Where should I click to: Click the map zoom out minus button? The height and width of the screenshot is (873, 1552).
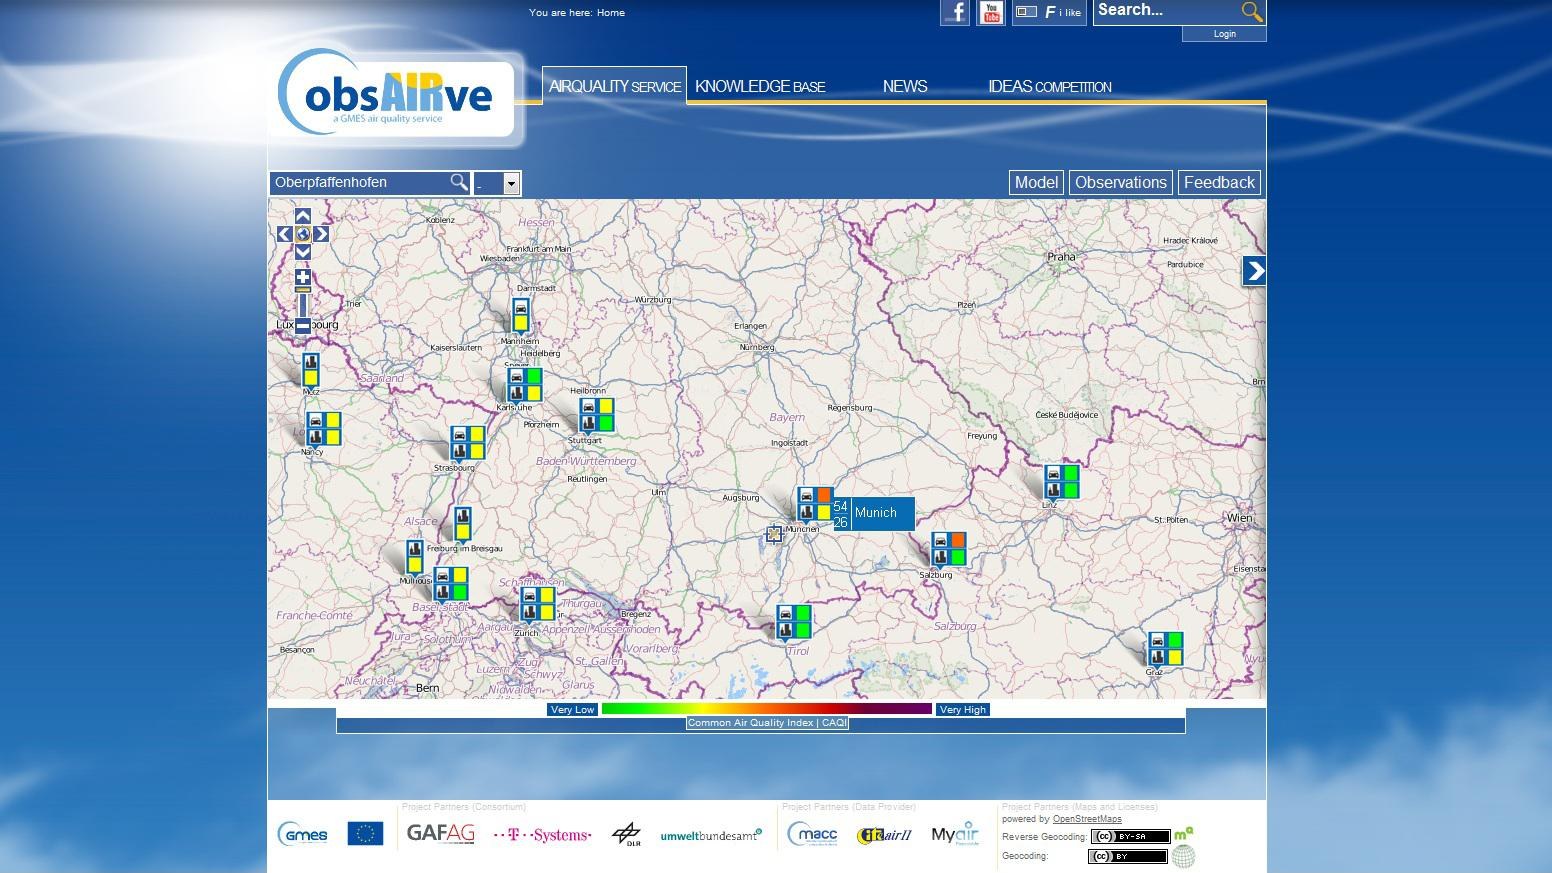click(x=303, y=325)
